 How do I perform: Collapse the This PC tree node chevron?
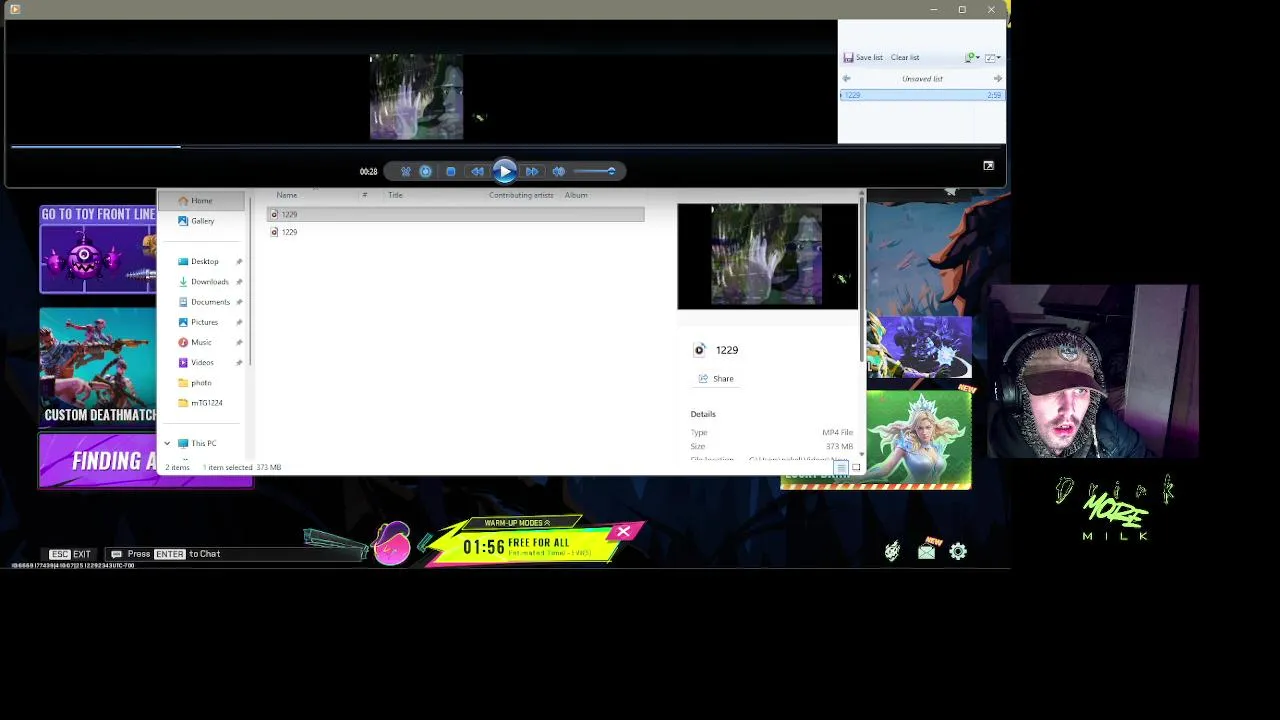pyautogui.click(x=167, y=443)
